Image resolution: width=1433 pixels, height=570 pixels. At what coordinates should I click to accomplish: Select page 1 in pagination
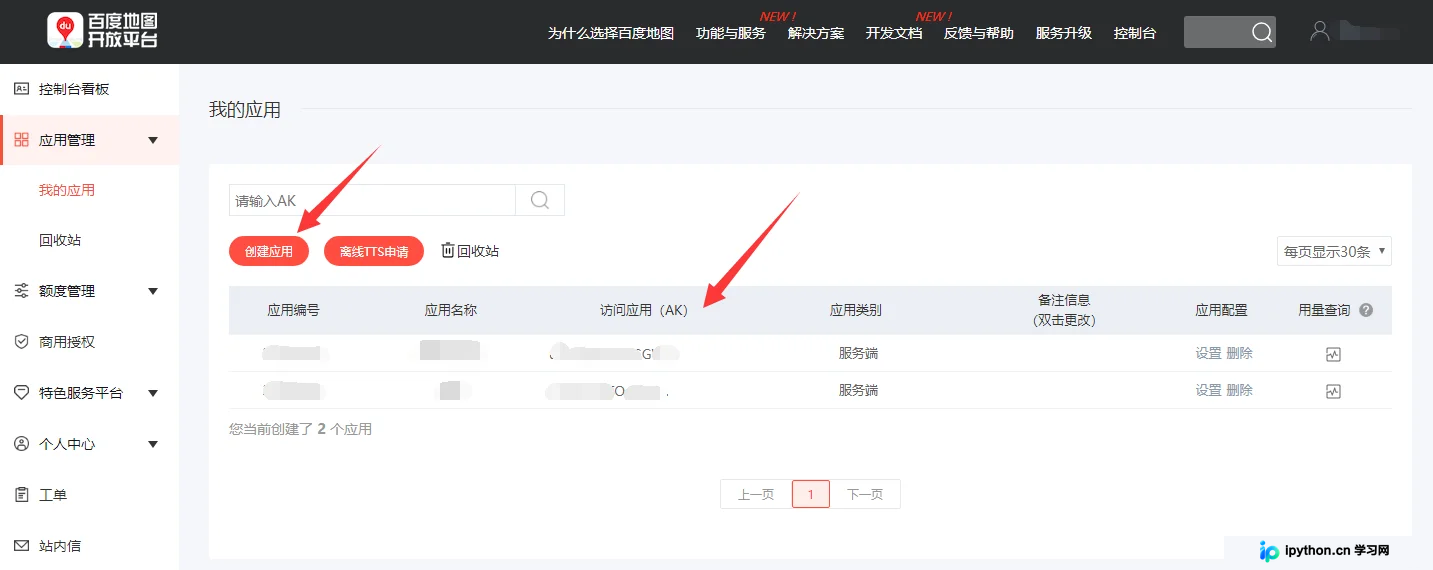pyautogui.click(x=811, y=494)
